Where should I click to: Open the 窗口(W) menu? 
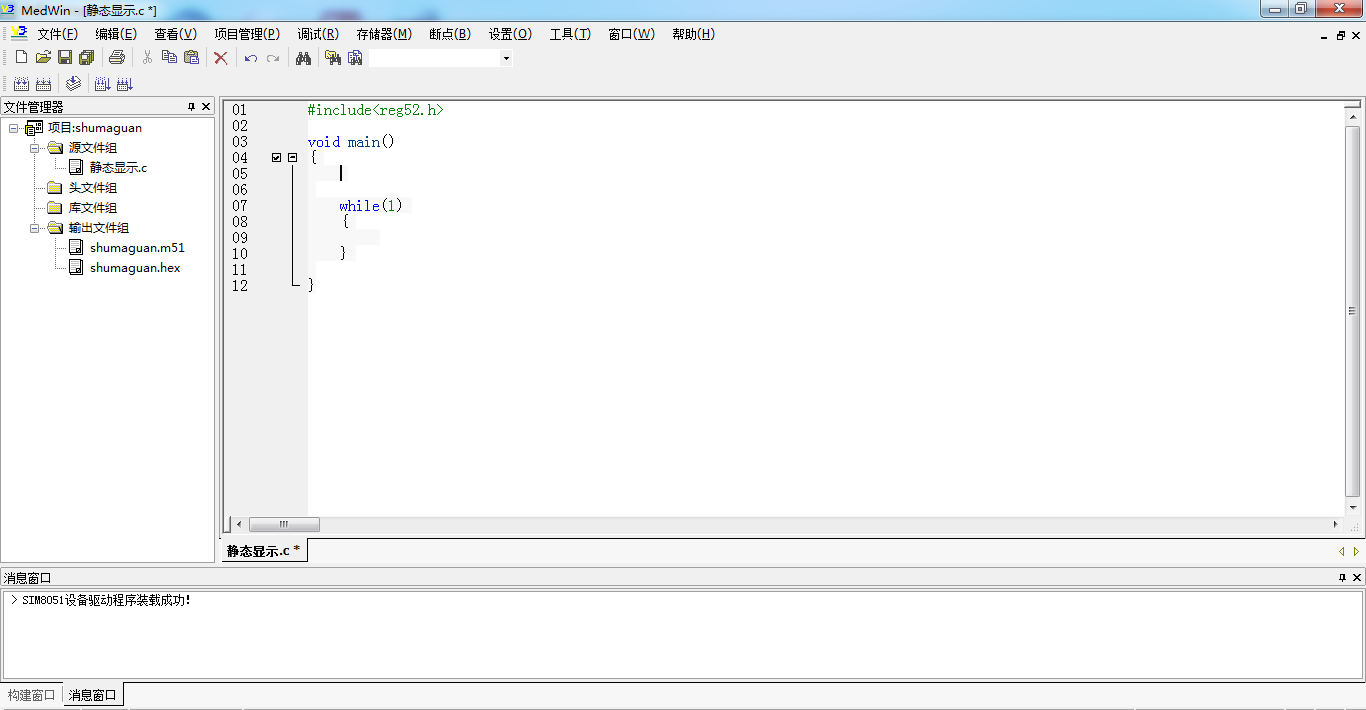[631, 34]
